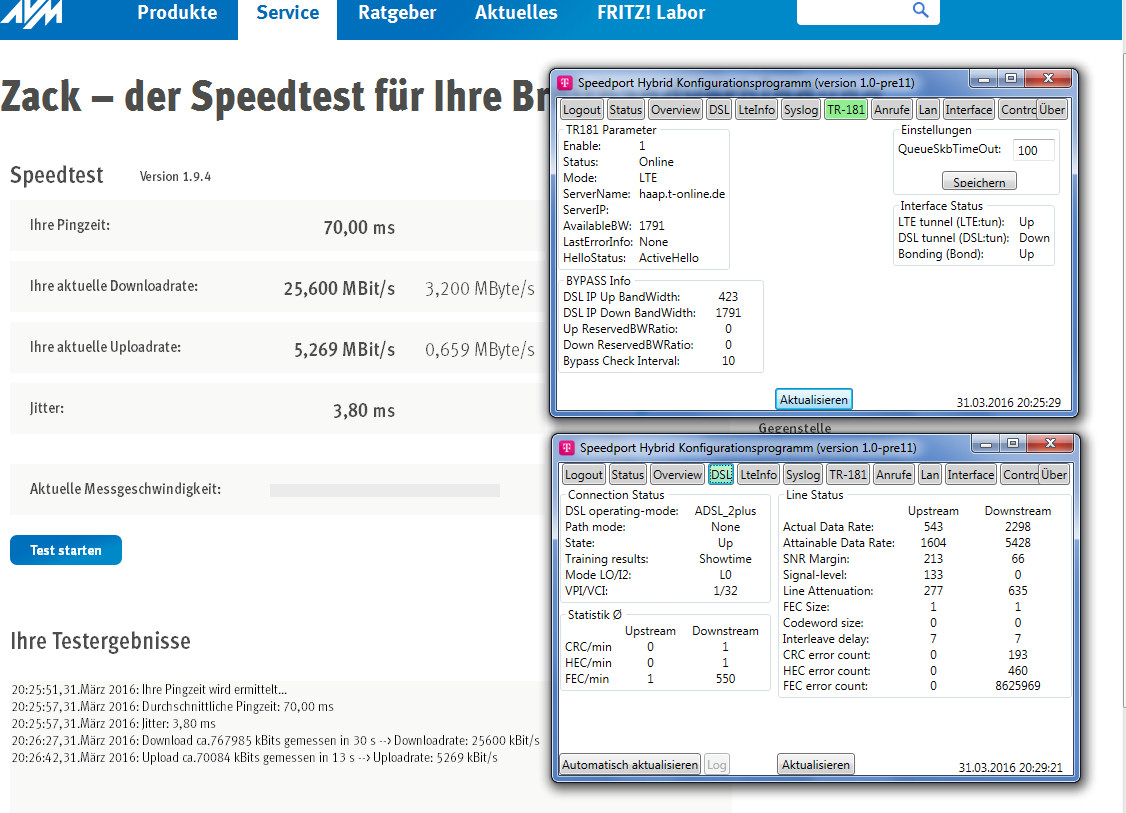Select Über tab in upper Speedport window
1126x813 pixels.
(1052, 110)
